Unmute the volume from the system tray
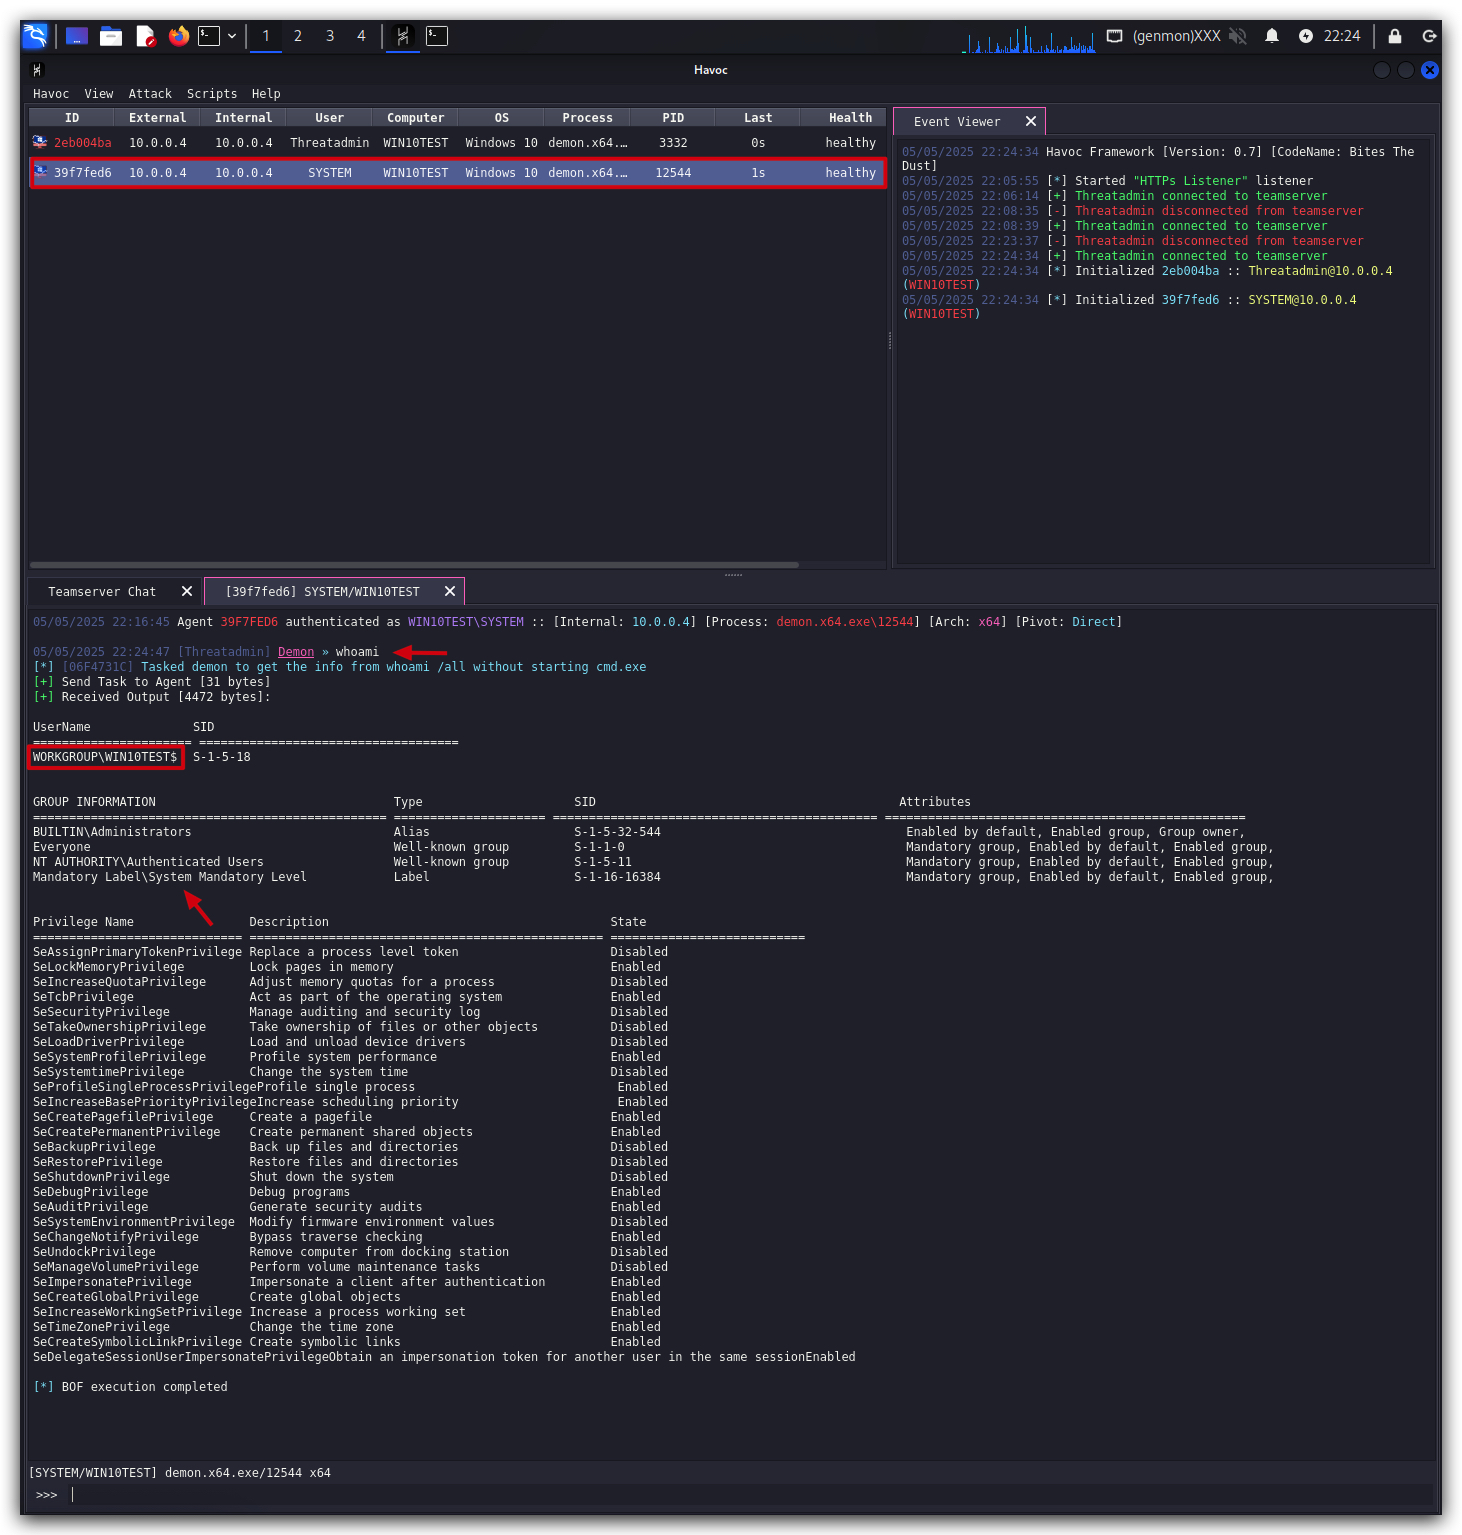Image resolution: width=1462 pixels, height=1535 pixels. [x=1238, y=36]
